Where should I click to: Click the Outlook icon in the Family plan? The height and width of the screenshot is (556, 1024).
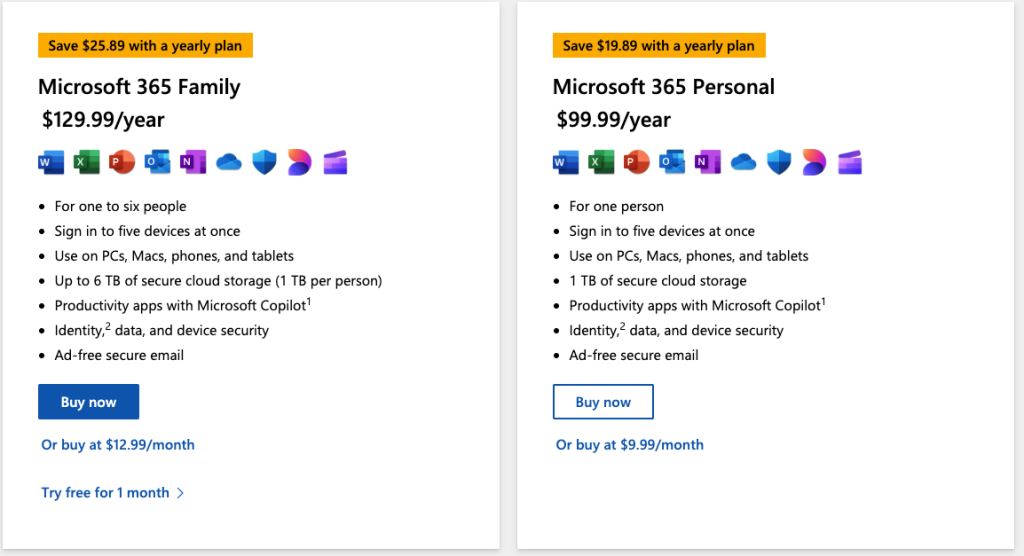tap(157, 162)
